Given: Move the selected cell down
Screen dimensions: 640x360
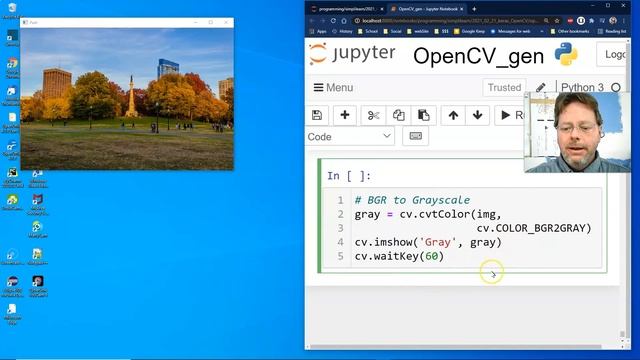Looking at the screenshot, I should (x=478, y=116).
